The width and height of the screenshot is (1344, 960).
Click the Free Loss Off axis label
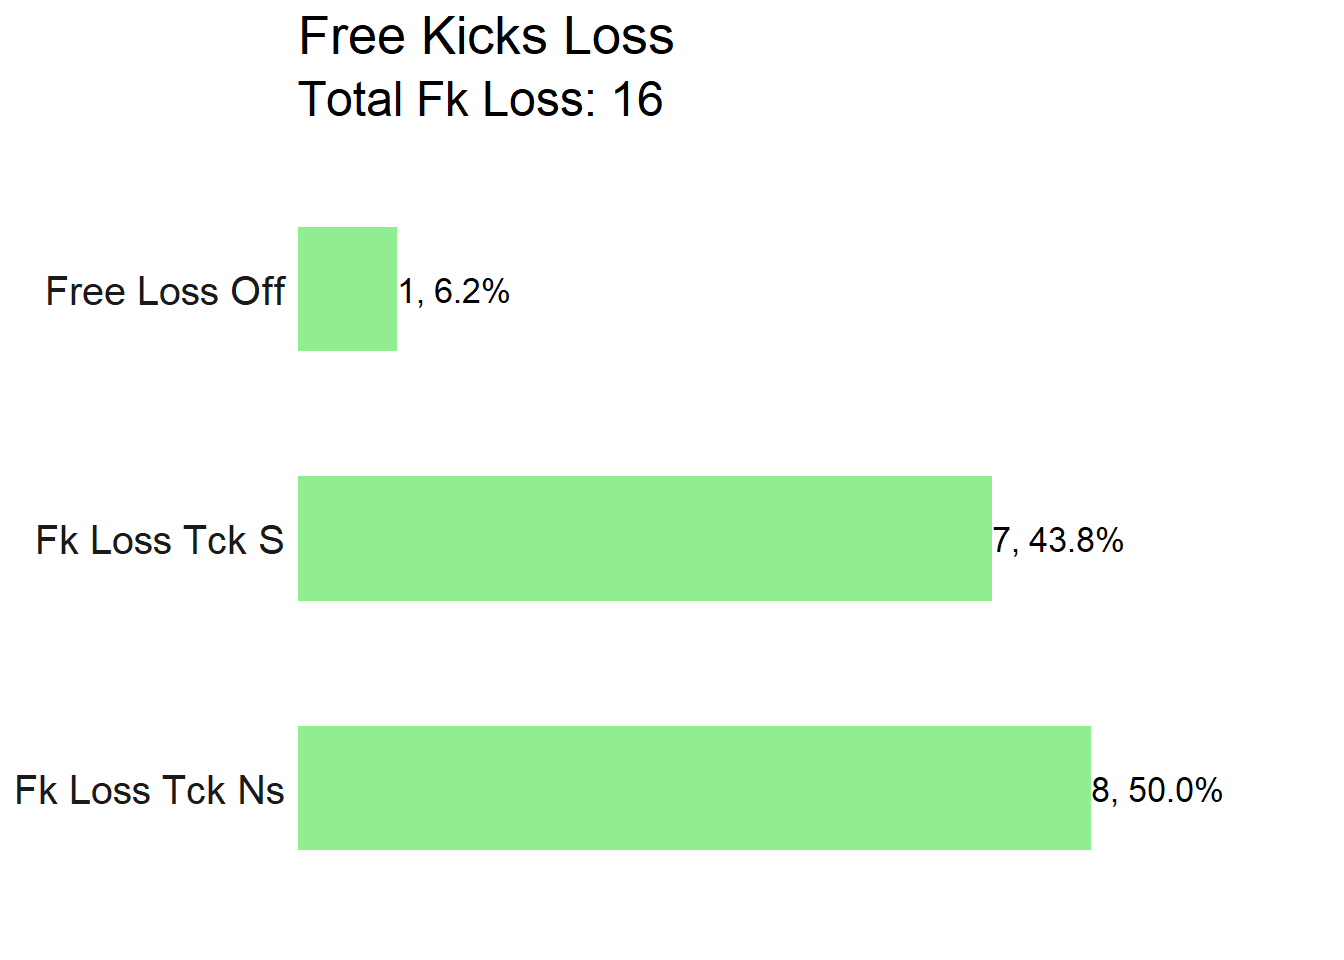(165, 291)
